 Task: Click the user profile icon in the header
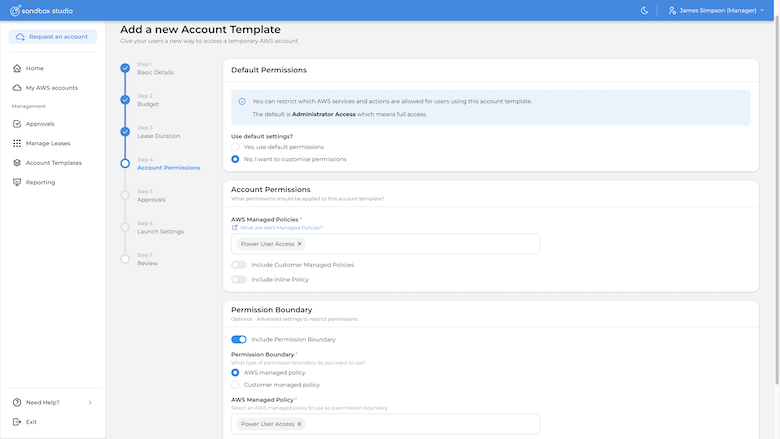tap(672, 10)
